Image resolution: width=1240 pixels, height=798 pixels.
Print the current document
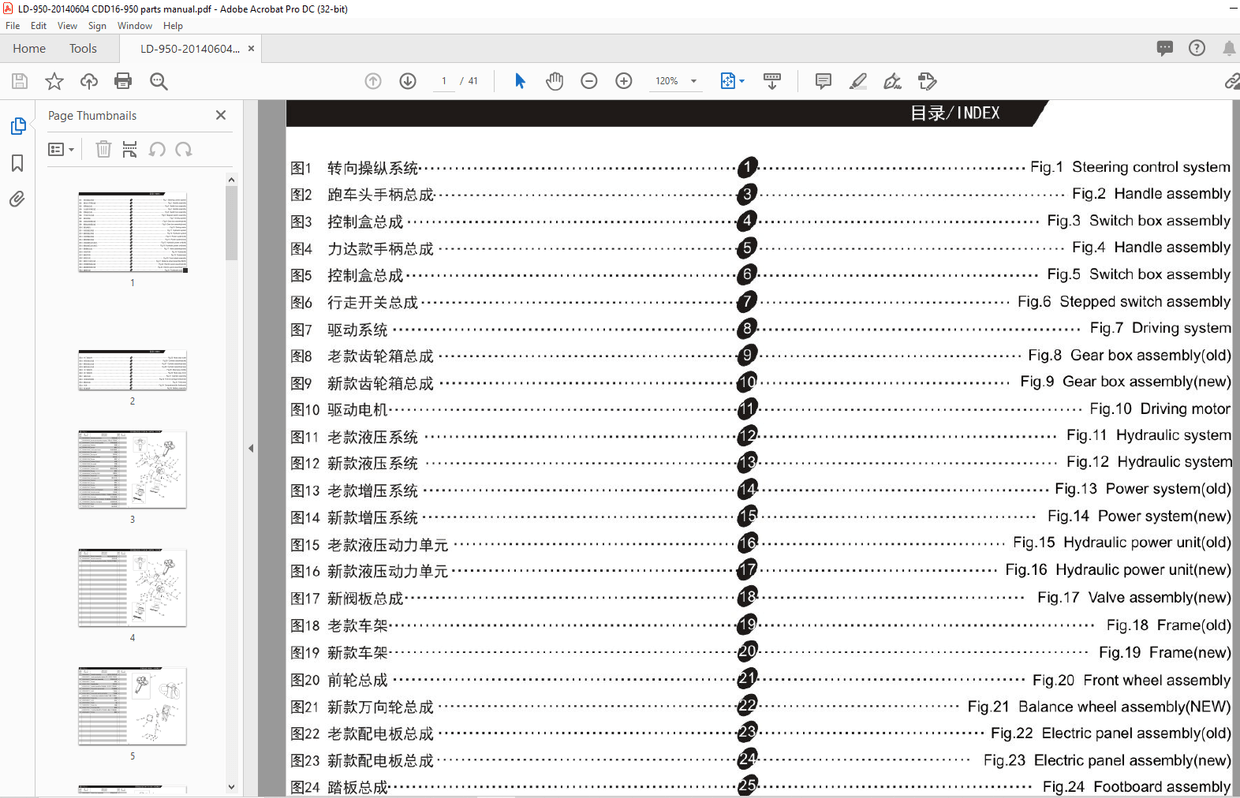pyautogui.click(x=124, y=81)
